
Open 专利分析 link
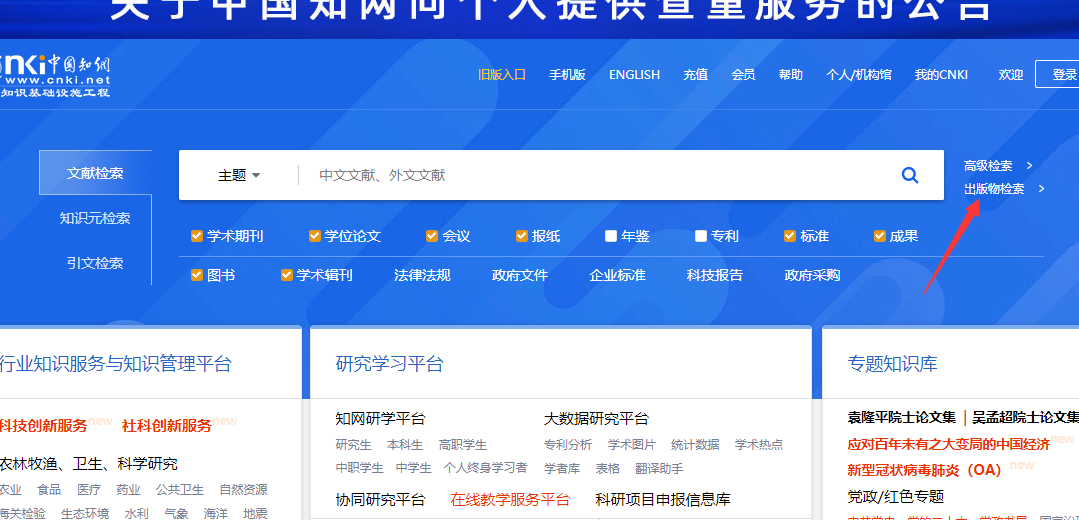coord(568,445)
